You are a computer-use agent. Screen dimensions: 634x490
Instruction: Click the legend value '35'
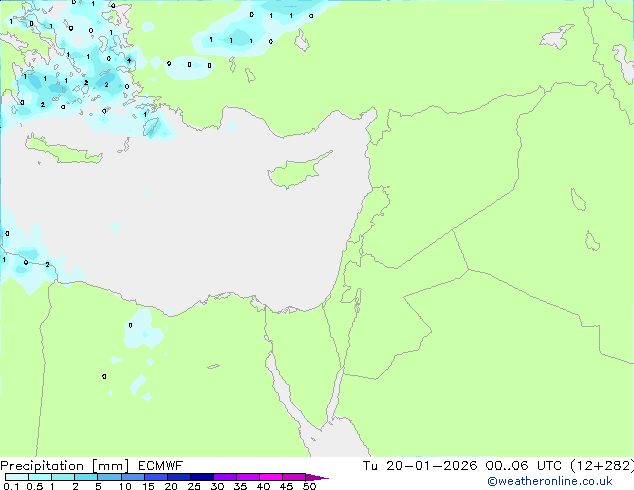(x=240, y=486)
